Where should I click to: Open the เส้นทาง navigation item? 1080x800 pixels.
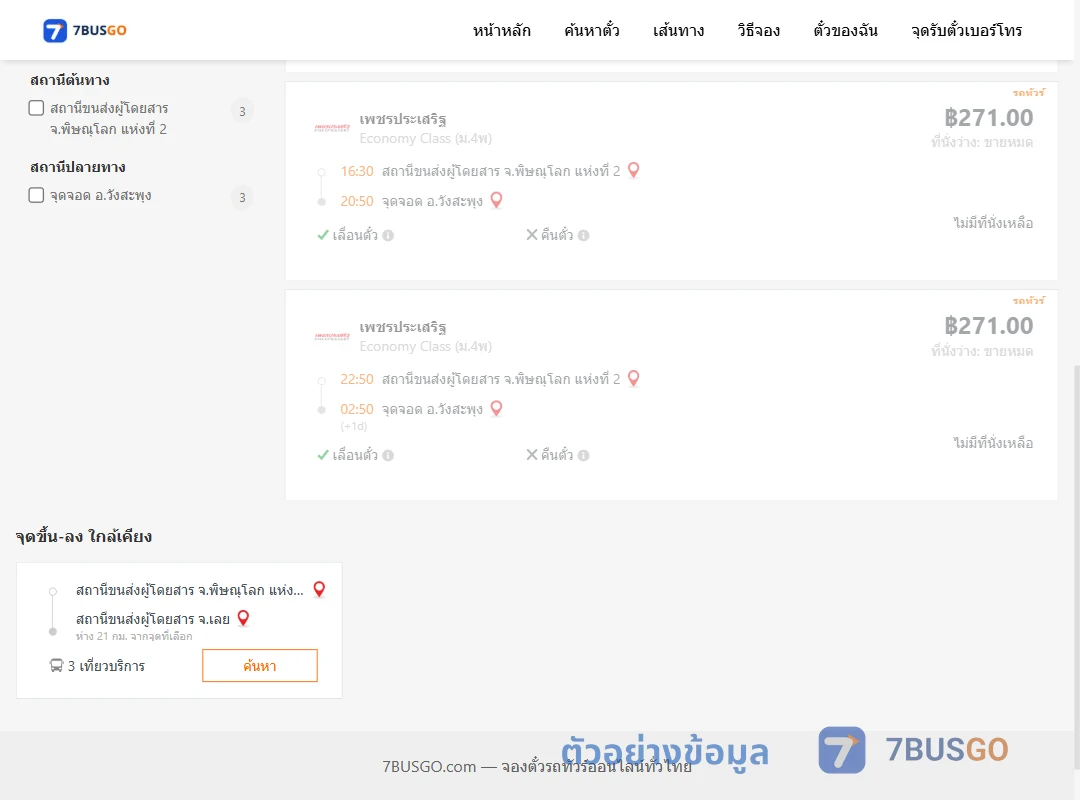point(678,30)
